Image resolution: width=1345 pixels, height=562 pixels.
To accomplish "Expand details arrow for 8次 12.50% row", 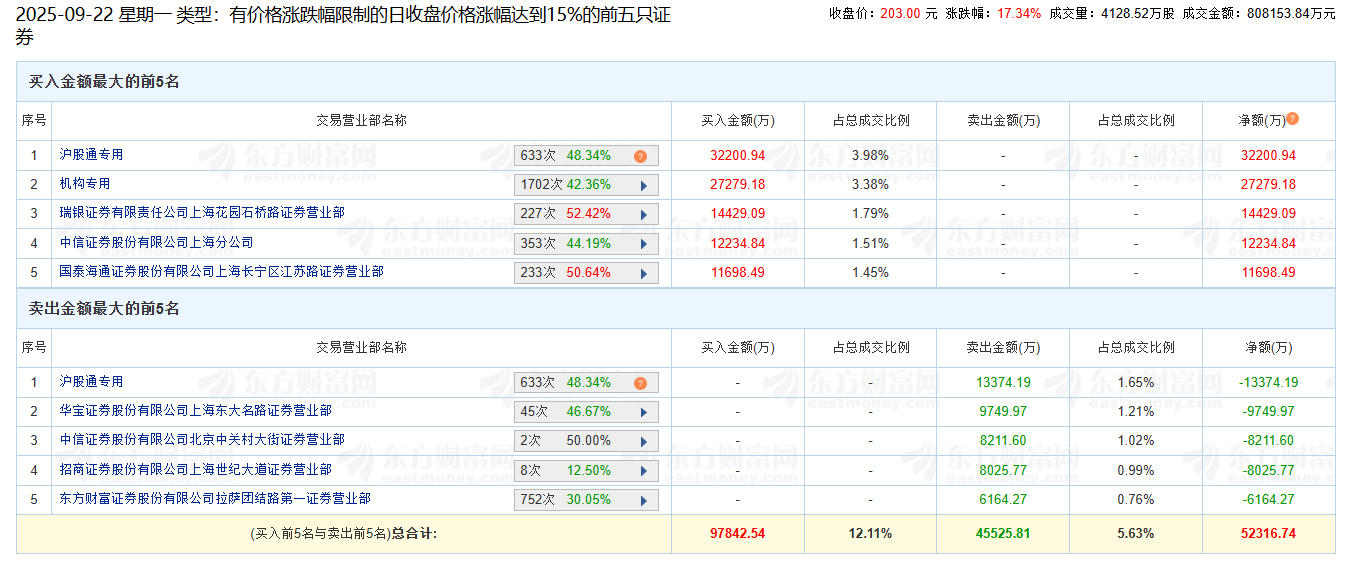I will [643, 470].
